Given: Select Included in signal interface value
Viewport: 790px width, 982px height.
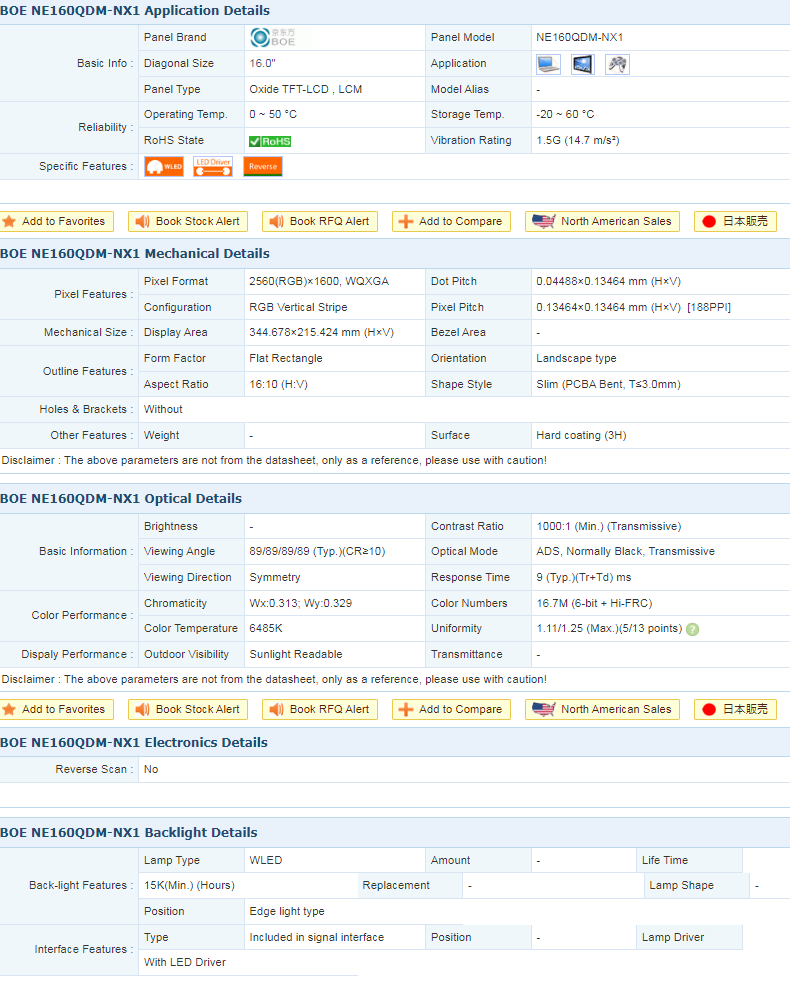Looking at the screenshot, I should 316,937.
